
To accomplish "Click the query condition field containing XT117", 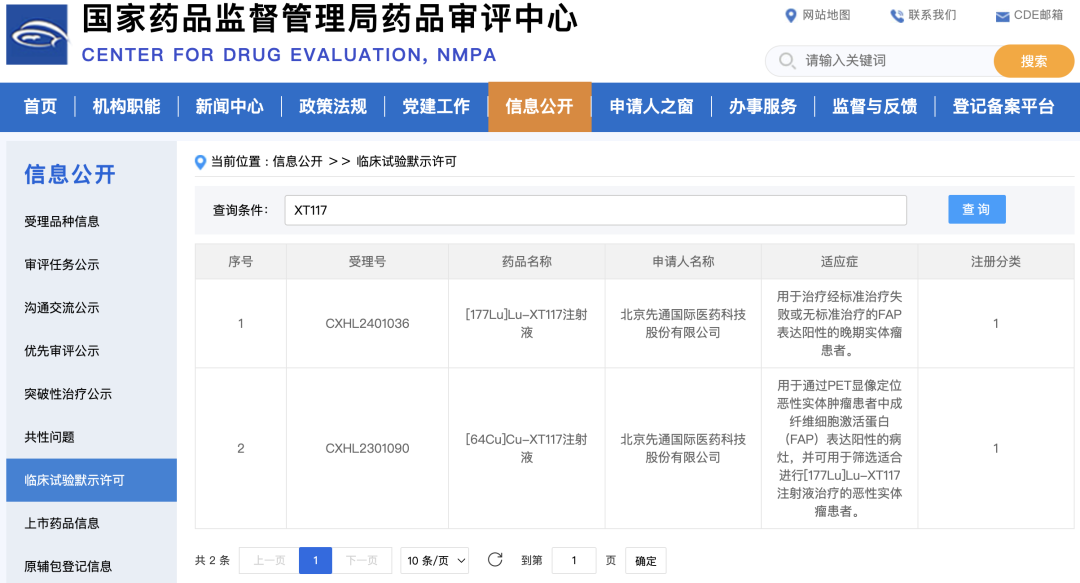I will [595, 210].
